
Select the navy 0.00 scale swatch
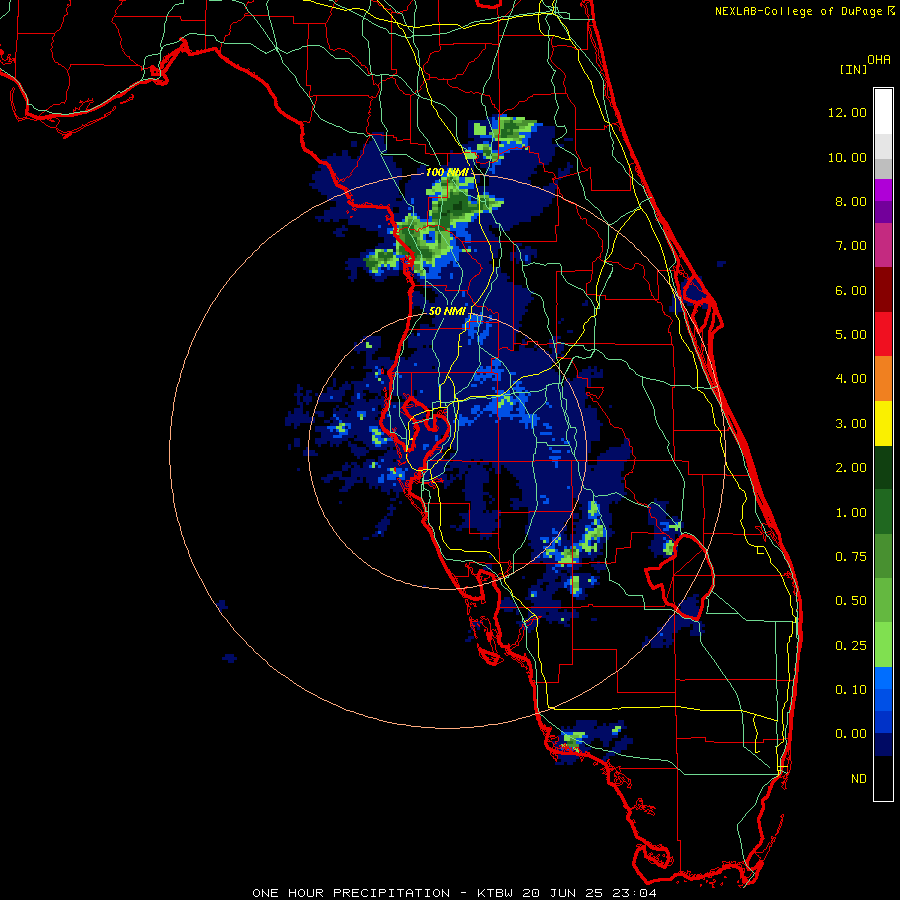click(883, 745)
